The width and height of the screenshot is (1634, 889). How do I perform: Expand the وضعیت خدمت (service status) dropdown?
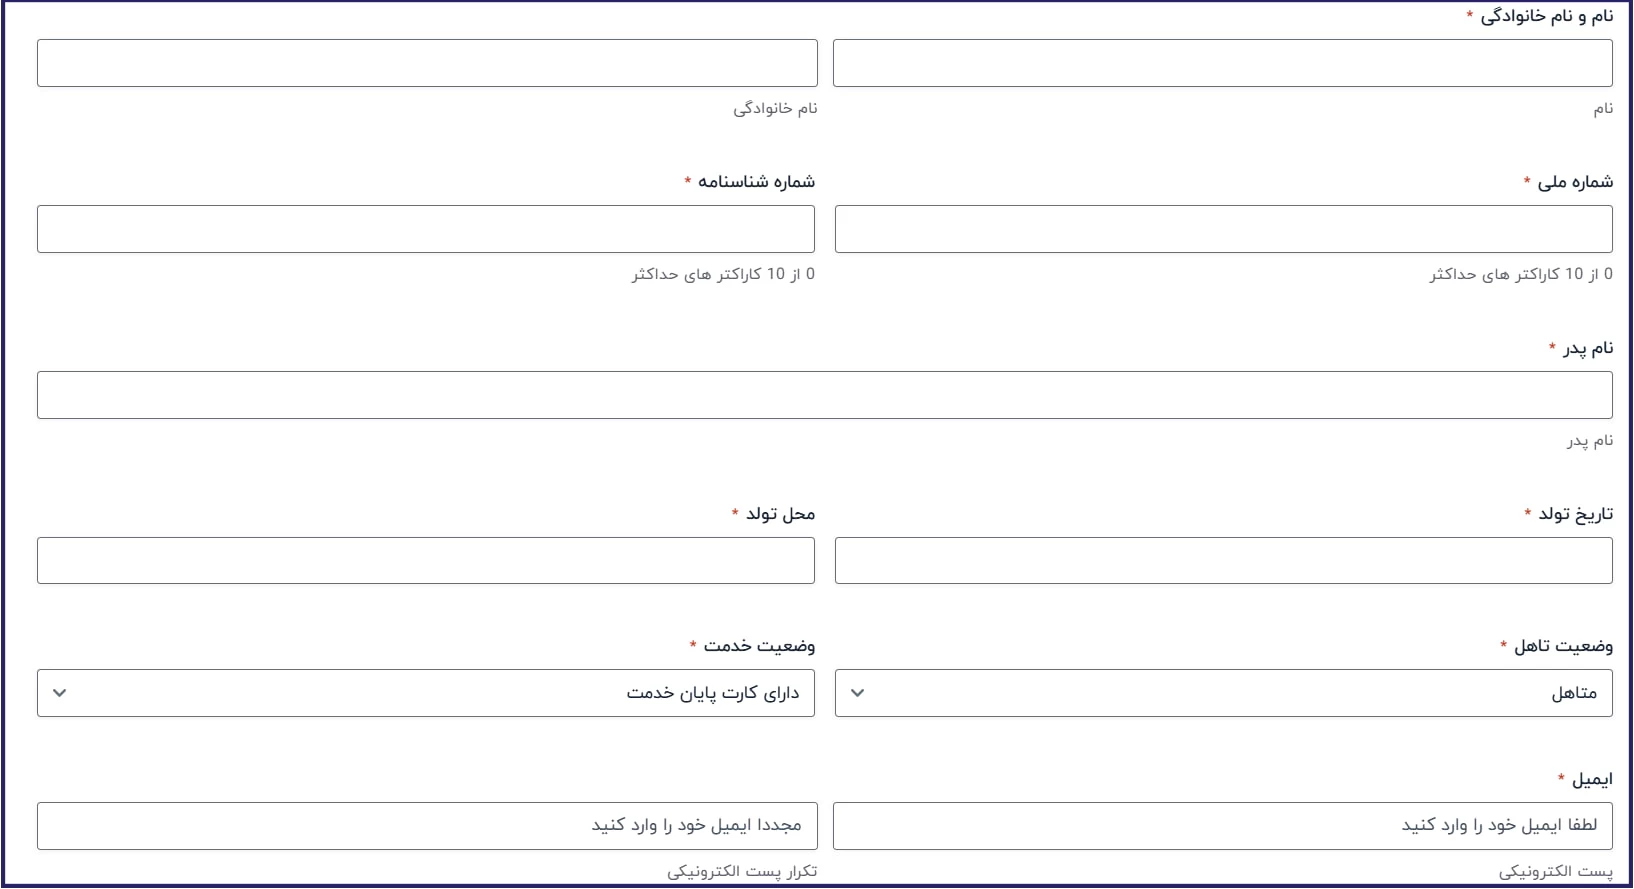coord(426,693)
